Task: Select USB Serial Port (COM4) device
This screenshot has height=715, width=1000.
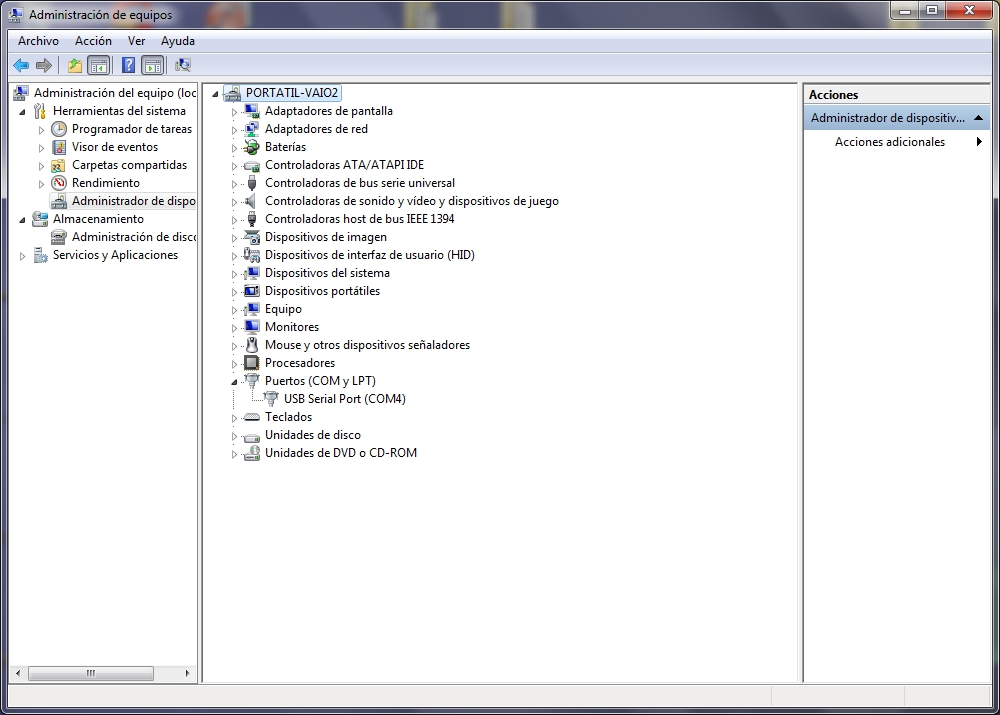Action: pos(344,399)
